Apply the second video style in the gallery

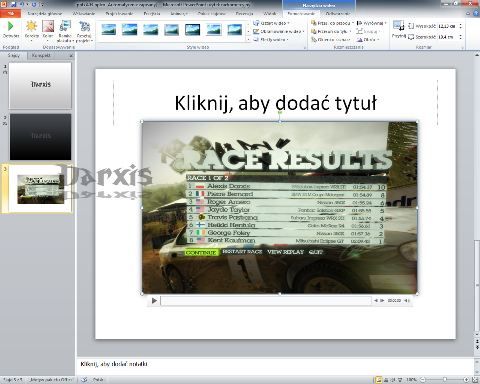[x=130, y=30]
